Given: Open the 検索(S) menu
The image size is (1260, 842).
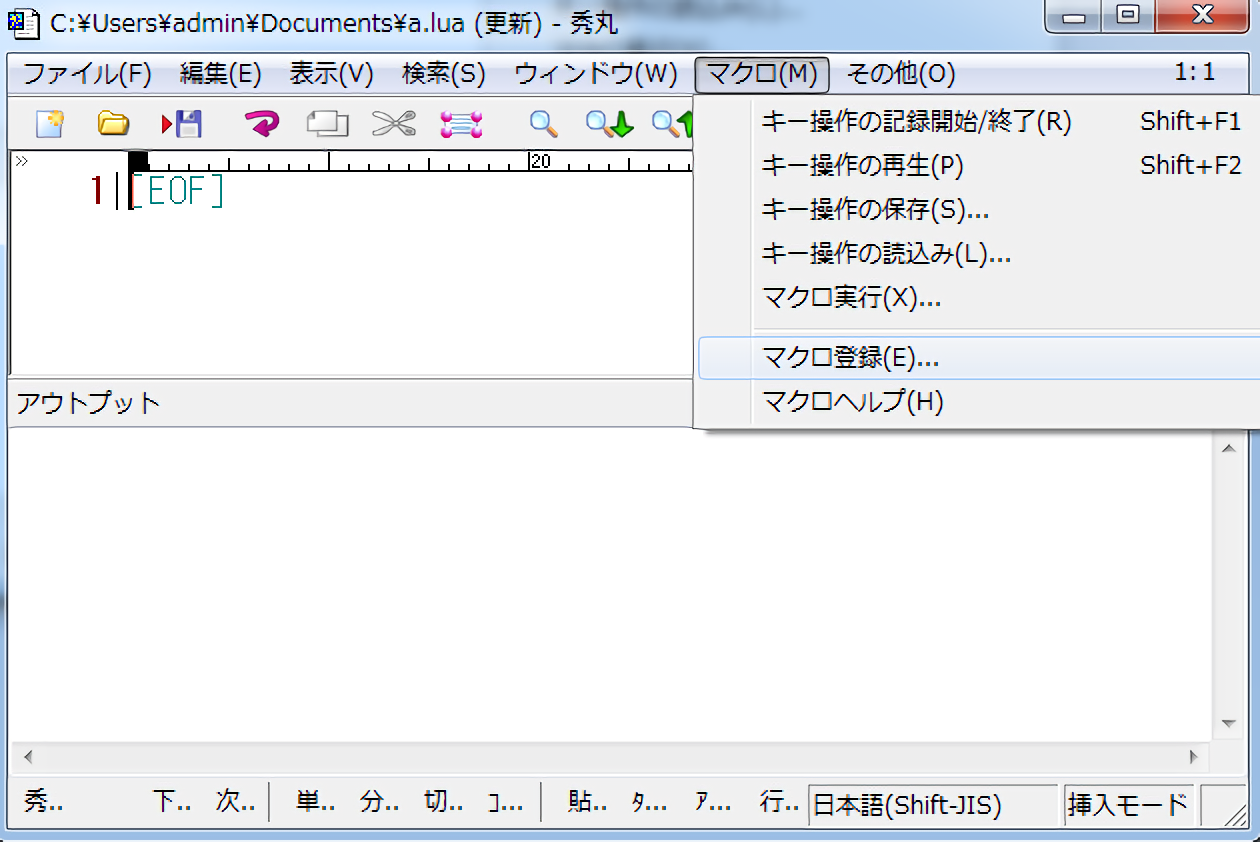Looking at the screenshot, I should tap(443, 74).
